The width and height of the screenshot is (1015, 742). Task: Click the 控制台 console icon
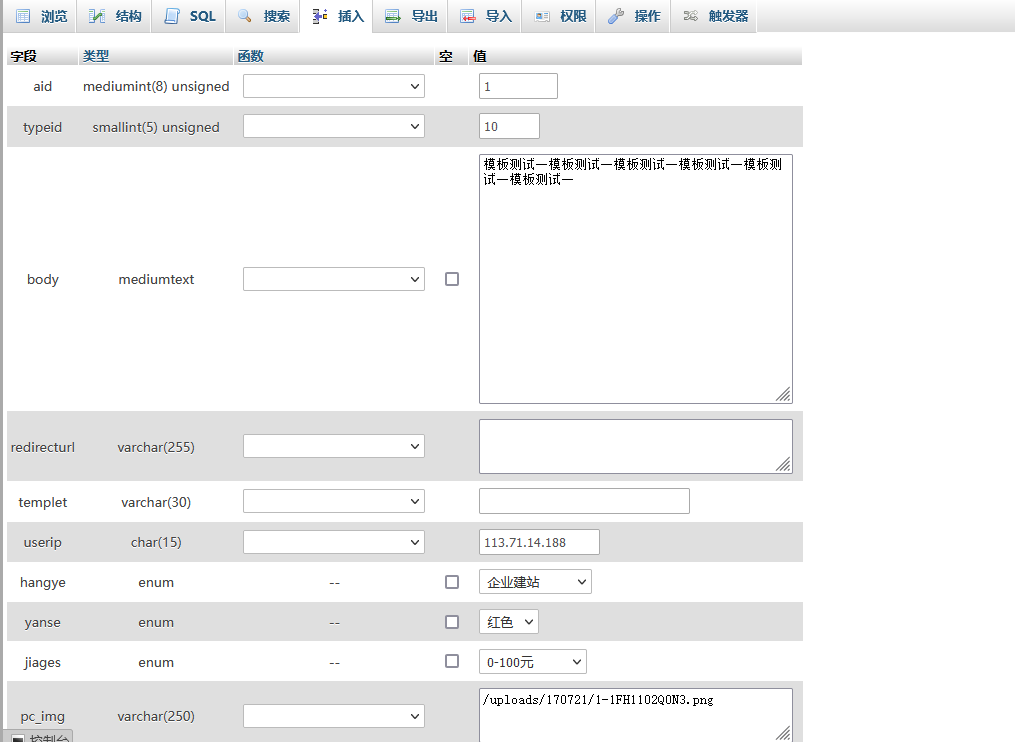[18, 738]
